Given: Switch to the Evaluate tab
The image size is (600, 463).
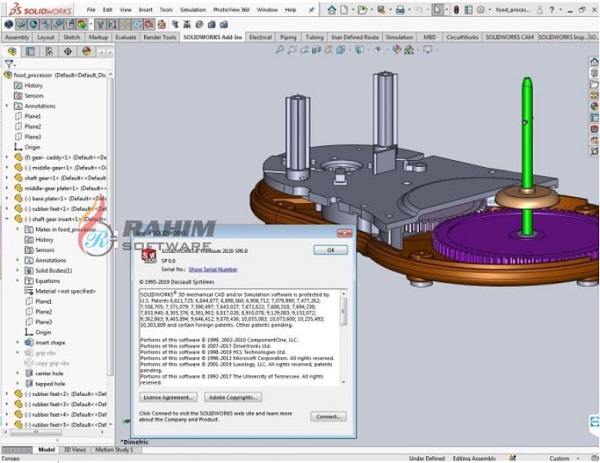Looking at the screenshot, I should point(127,37).
